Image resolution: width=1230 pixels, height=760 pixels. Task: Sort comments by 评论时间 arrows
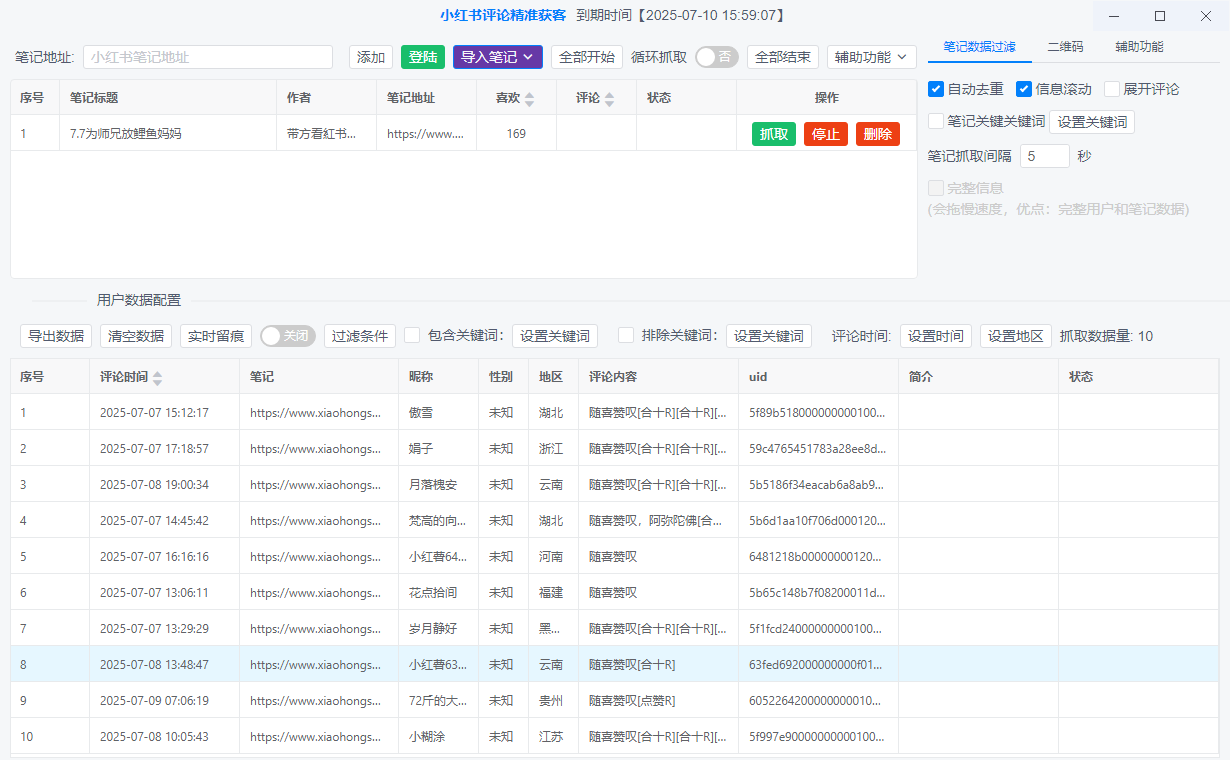[158, 377]
